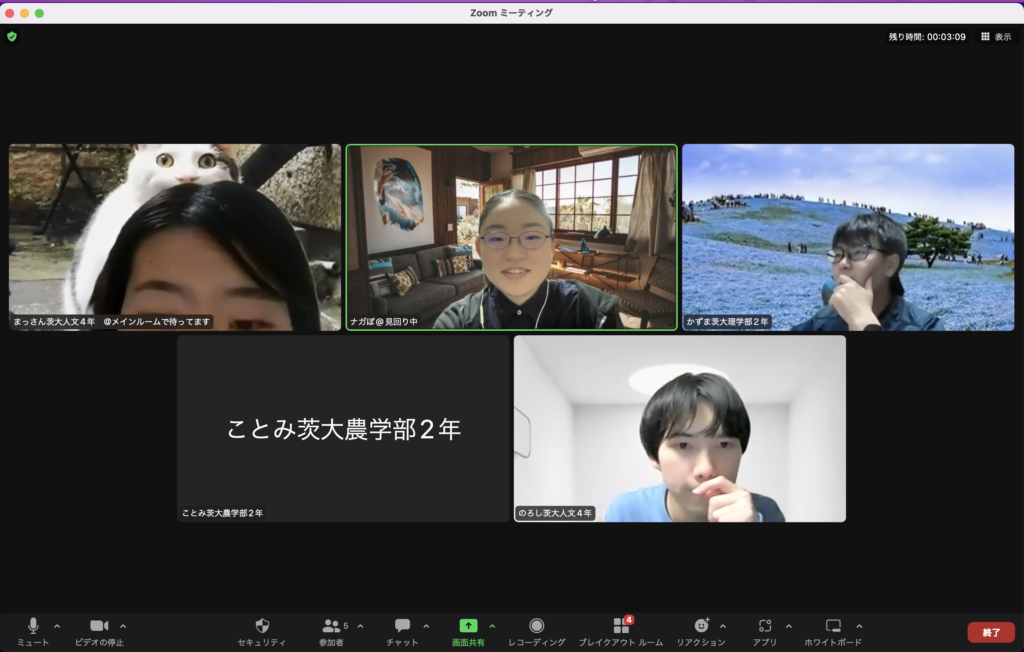
Task: Toggle Stop Video (ビデオの停止) camera button
Action: (99, 626)
